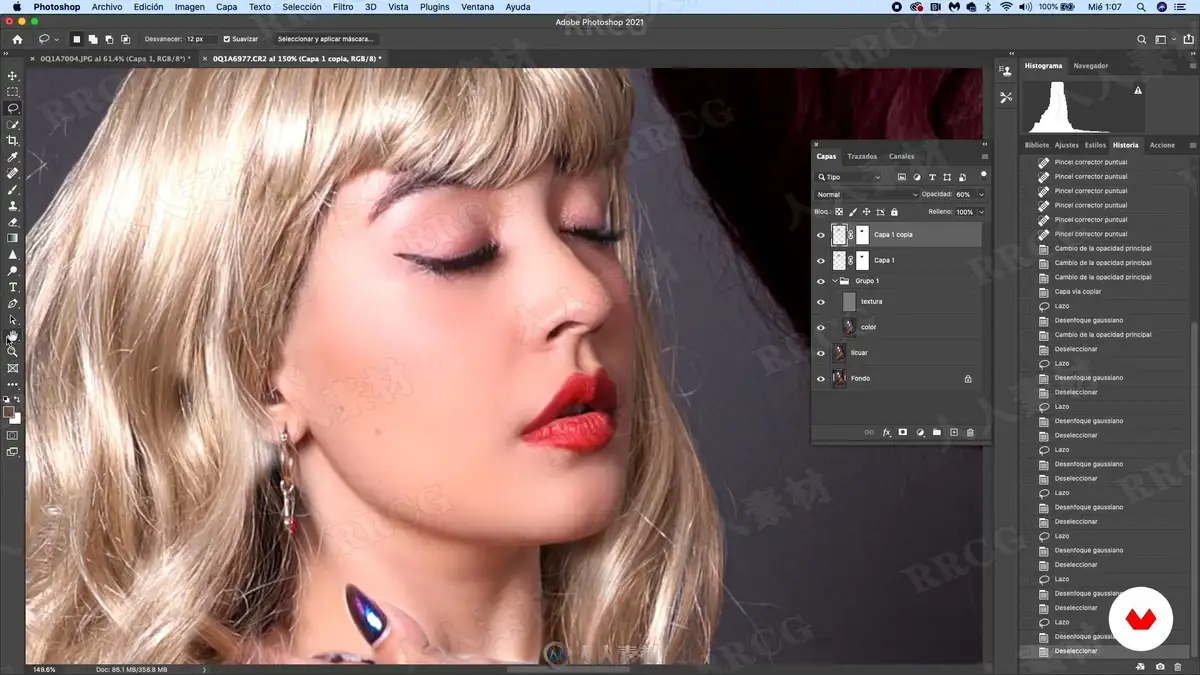Pick the Eraser tool
Screen dimensions: 1200x675
point(13,222)
